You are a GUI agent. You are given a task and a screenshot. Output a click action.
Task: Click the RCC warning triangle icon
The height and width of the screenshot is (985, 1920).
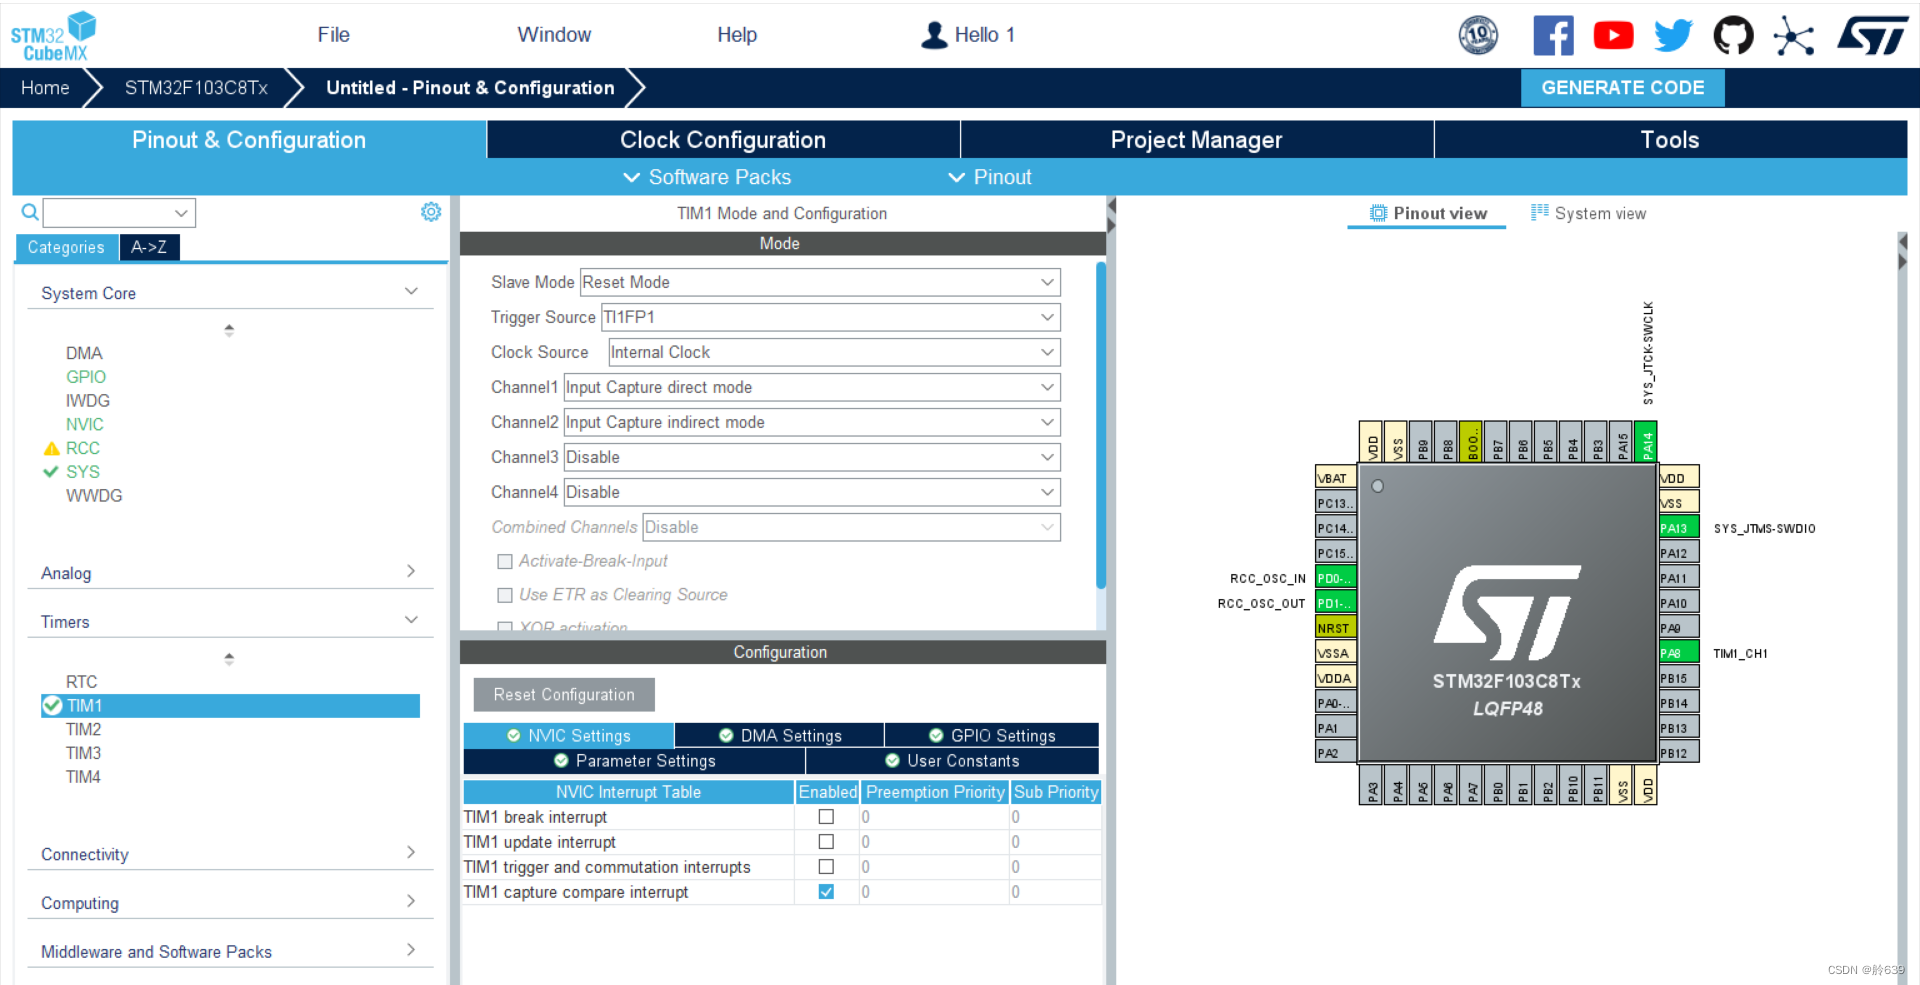[x=52, y=448]
